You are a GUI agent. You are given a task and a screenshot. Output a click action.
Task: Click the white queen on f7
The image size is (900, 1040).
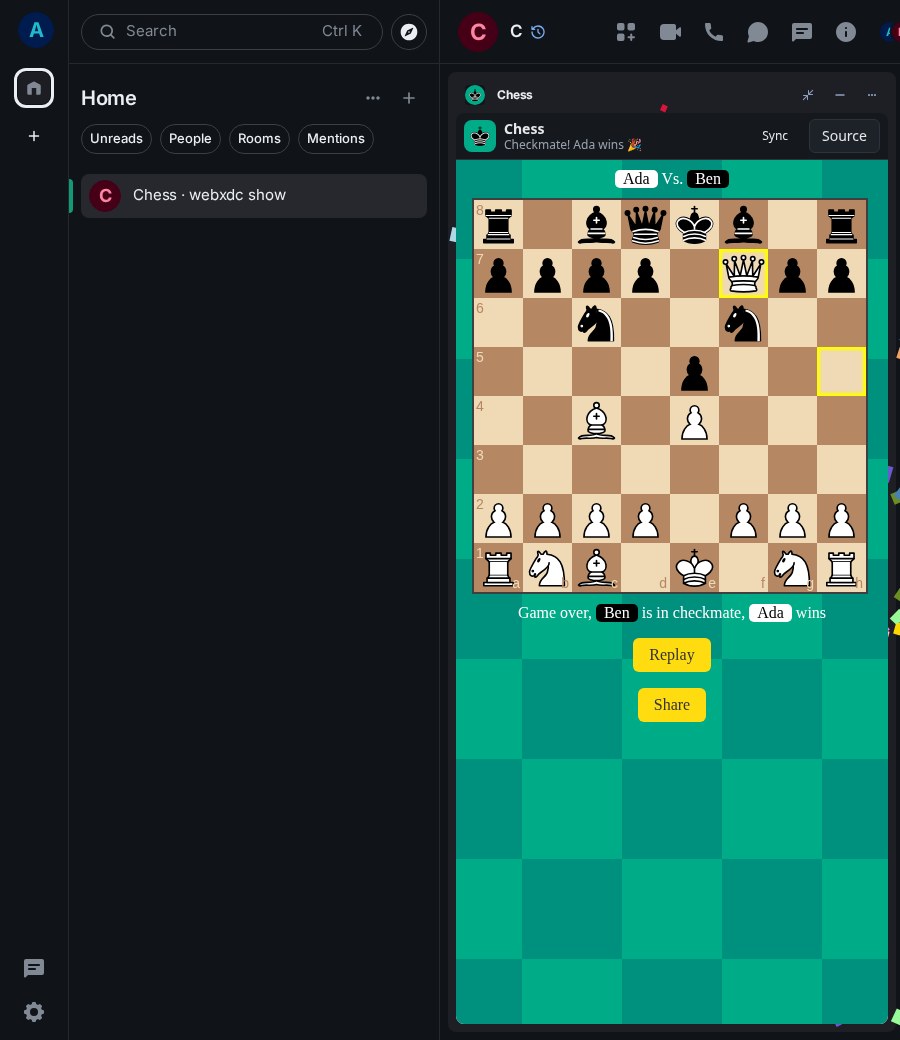(743, 274)
